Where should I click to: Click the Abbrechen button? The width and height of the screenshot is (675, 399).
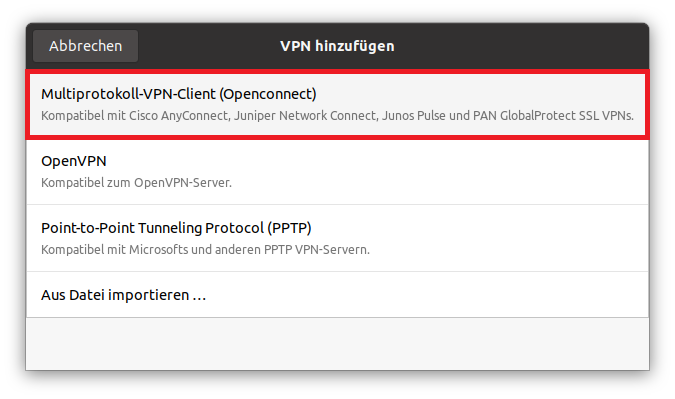pos(85,46)
